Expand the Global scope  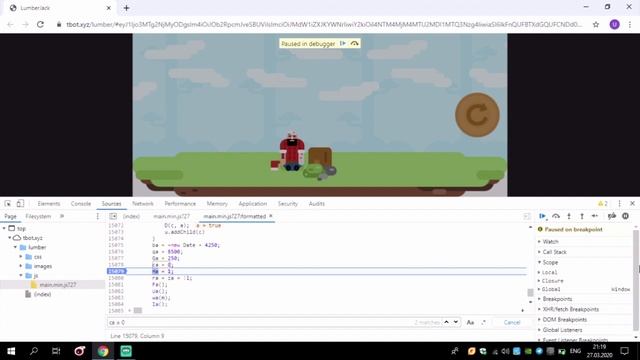click(551, 289)
